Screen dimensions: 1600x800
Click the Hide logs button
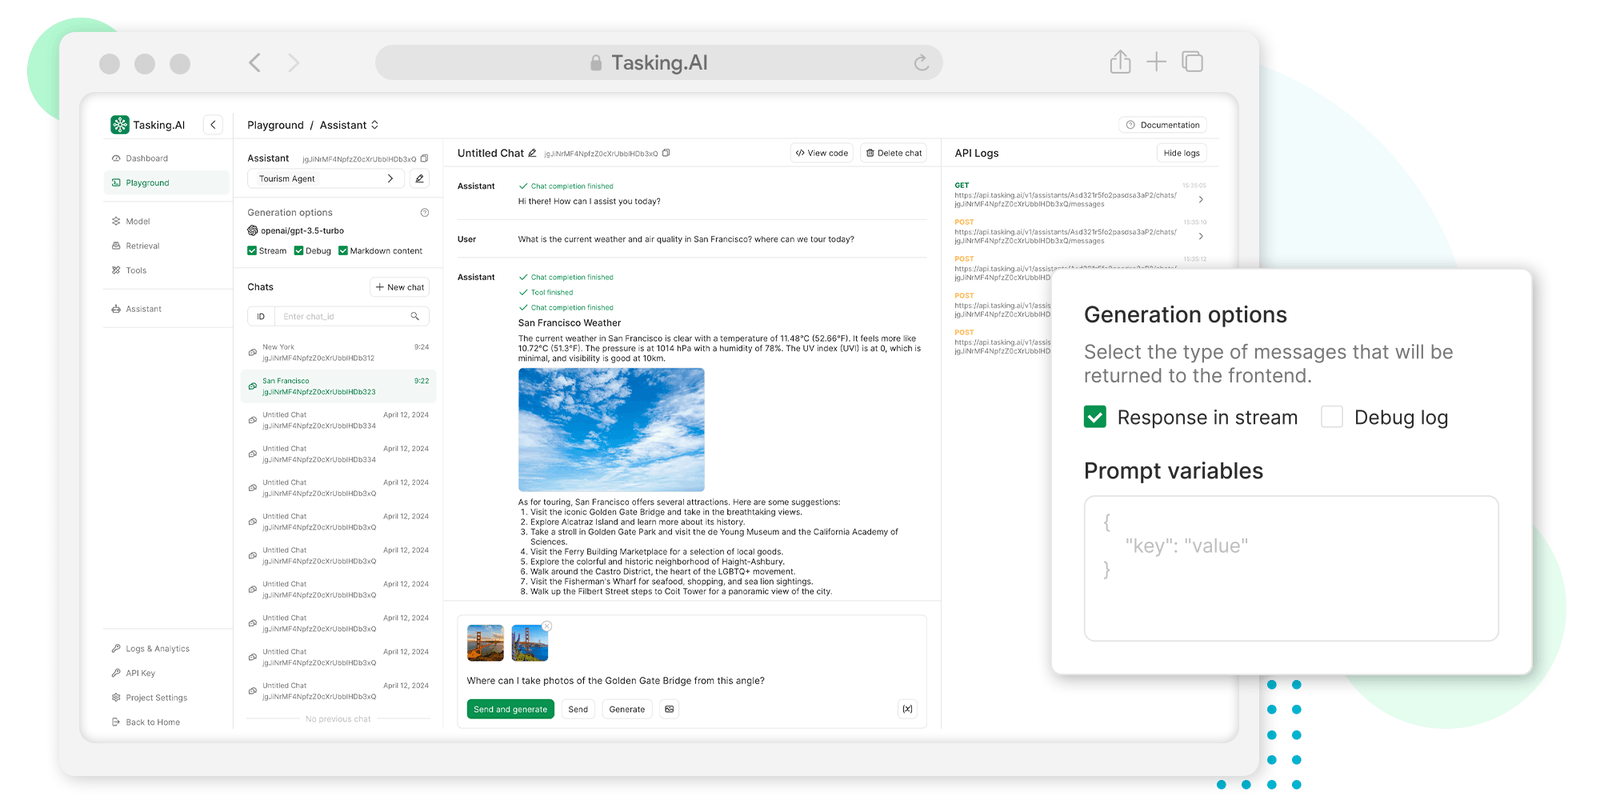(x=1181, y=153)
